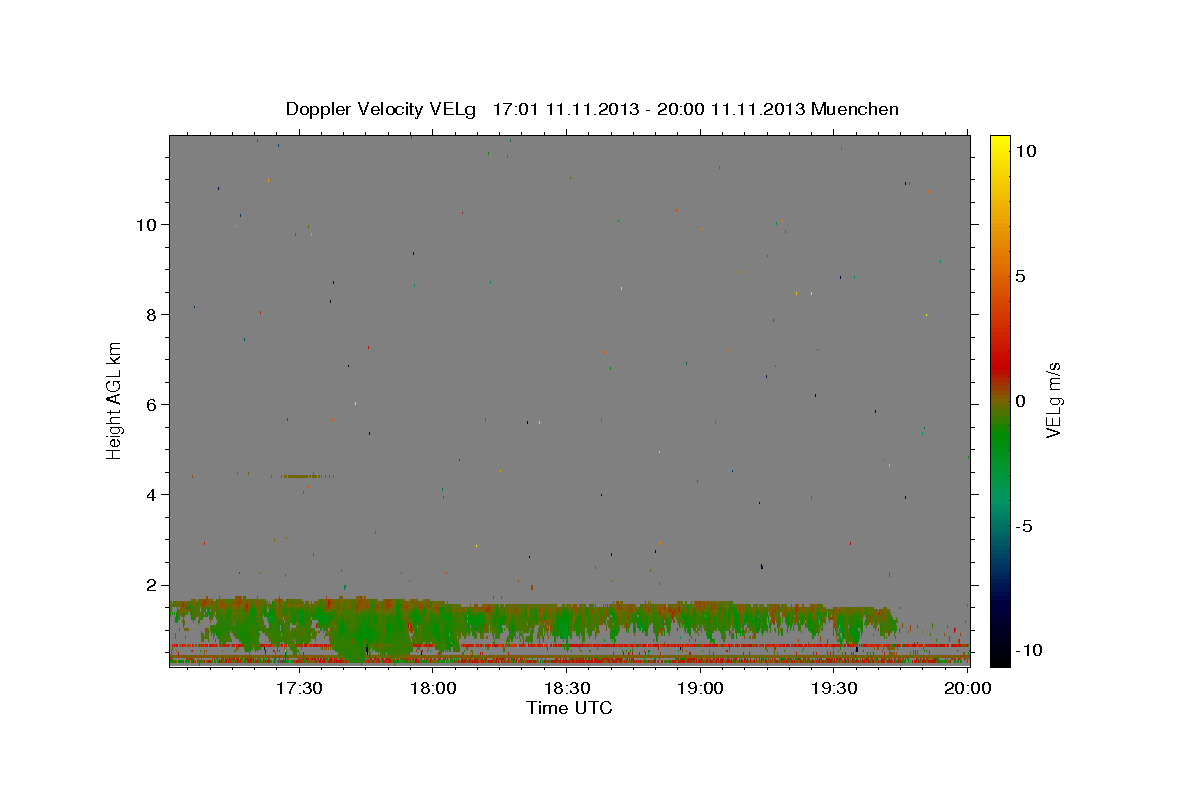Click the colorbar value 5
This screenshot has width=1200, height=800.
point(1020,276)
